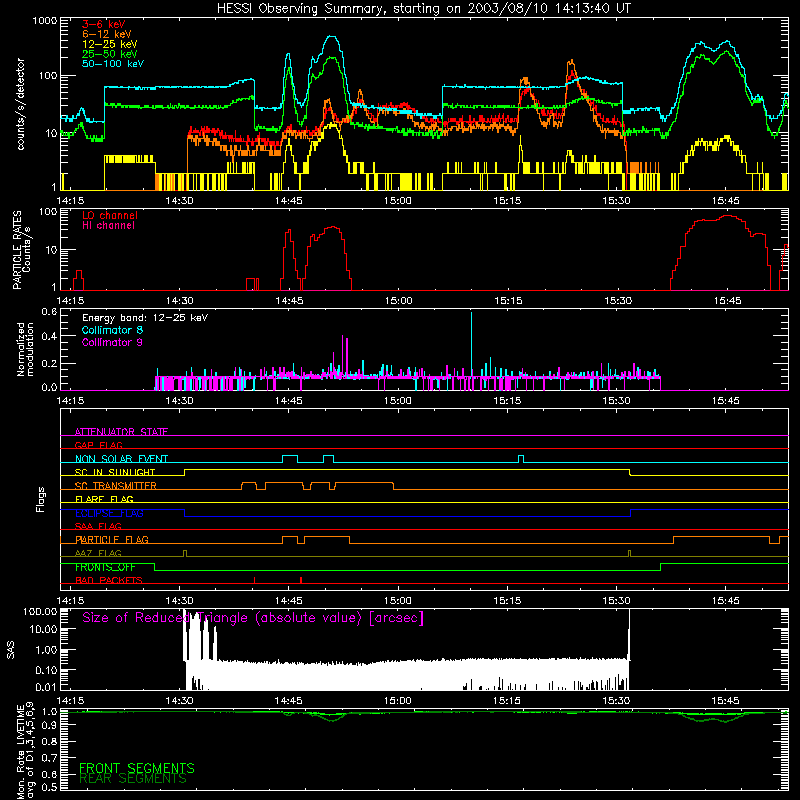Click the ECLIPSE FLAG label

pyautogui.click(x=109, y=513)
